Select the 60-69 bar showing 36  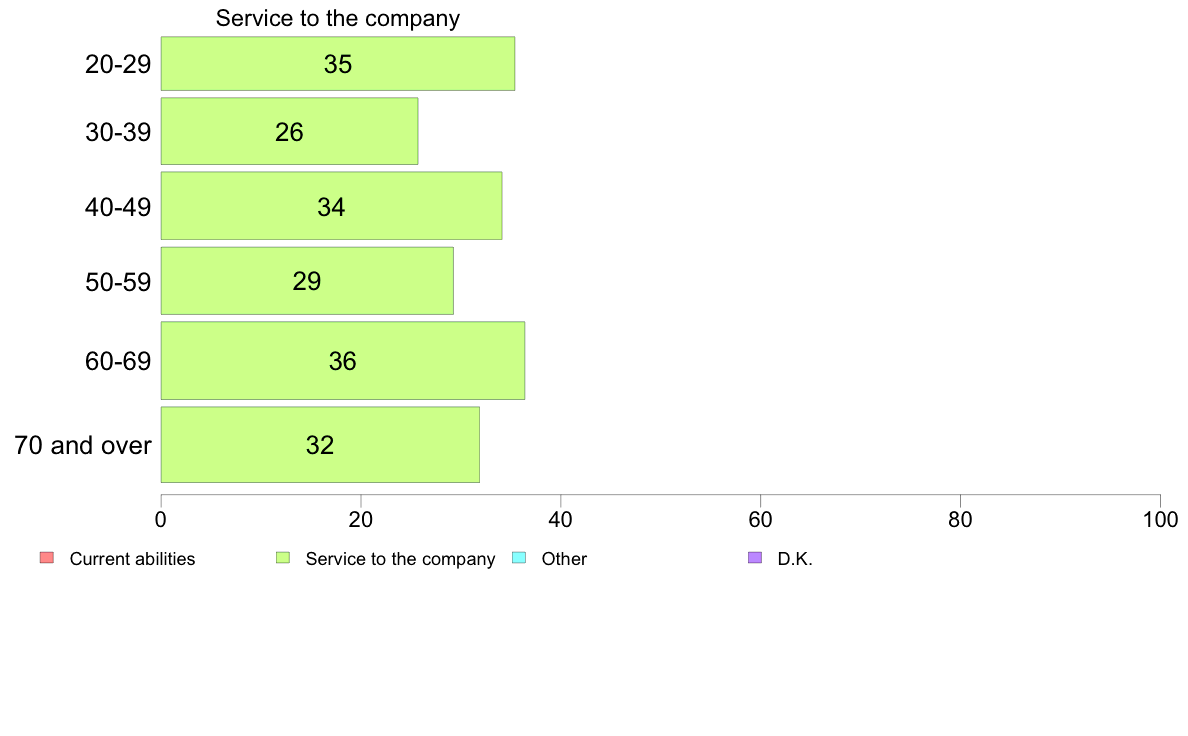pyautogui.click(x=342, y=361)
